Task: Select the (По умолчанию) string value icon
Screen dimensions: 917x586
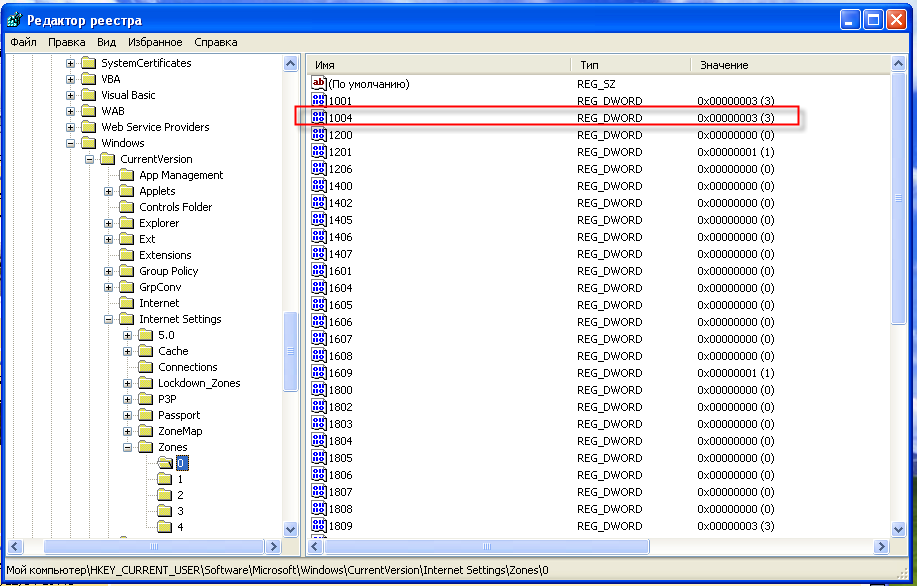Action: click(x=319, y=84)
